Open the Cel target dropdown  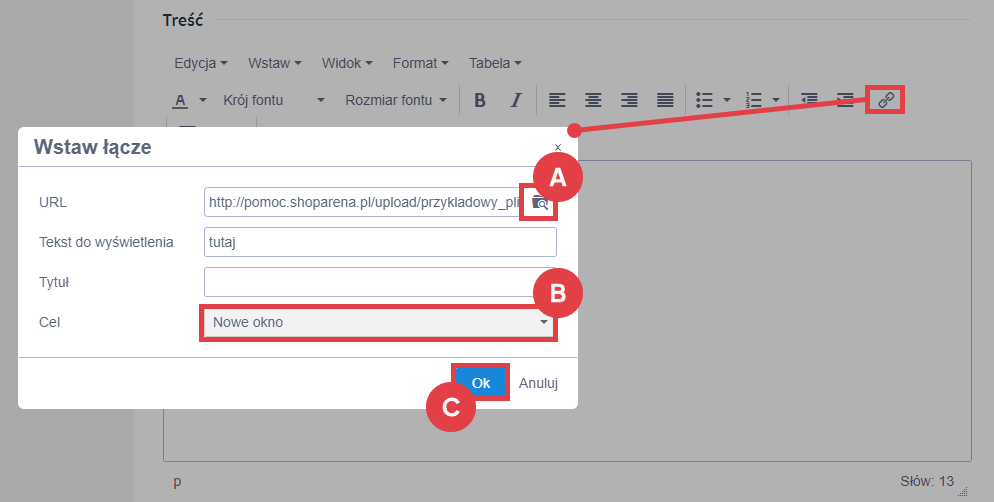[378, 323]
